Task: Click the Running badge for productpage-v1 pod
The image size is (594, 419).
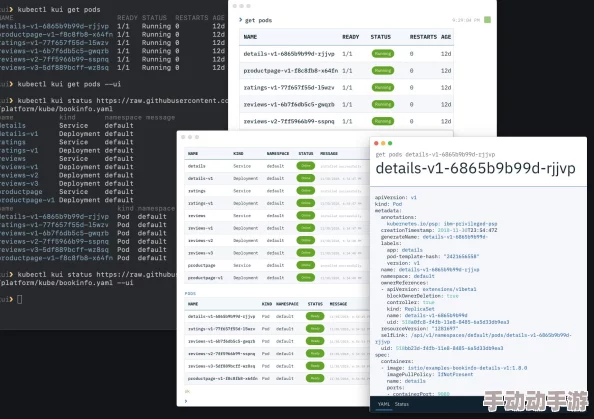Action: coord(383,70)
